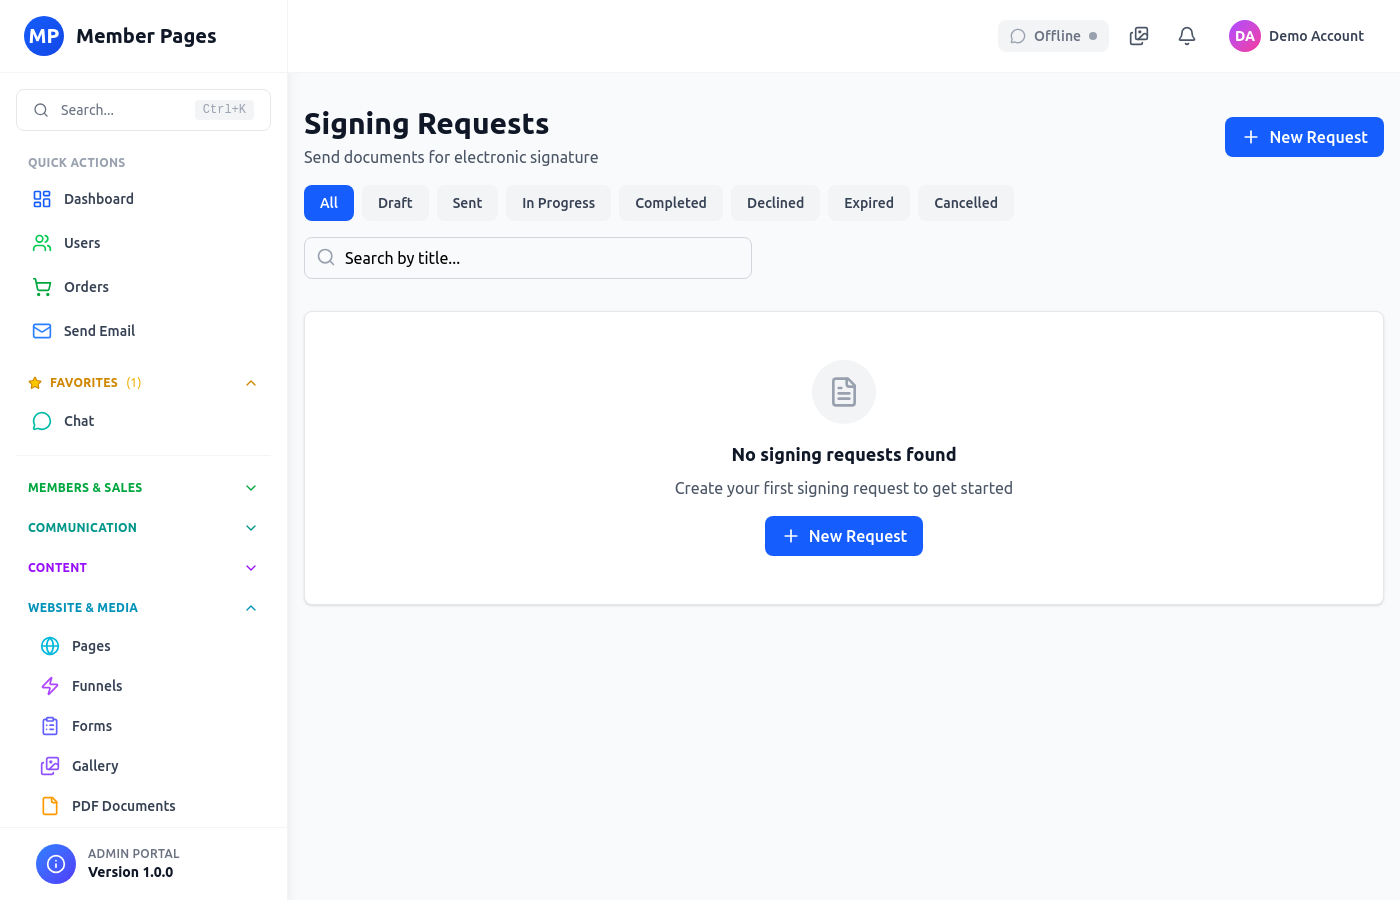Viewport: 1400px width, 900px height.
Task: Open Chat from favorites
Action: (x=78, y=421)
